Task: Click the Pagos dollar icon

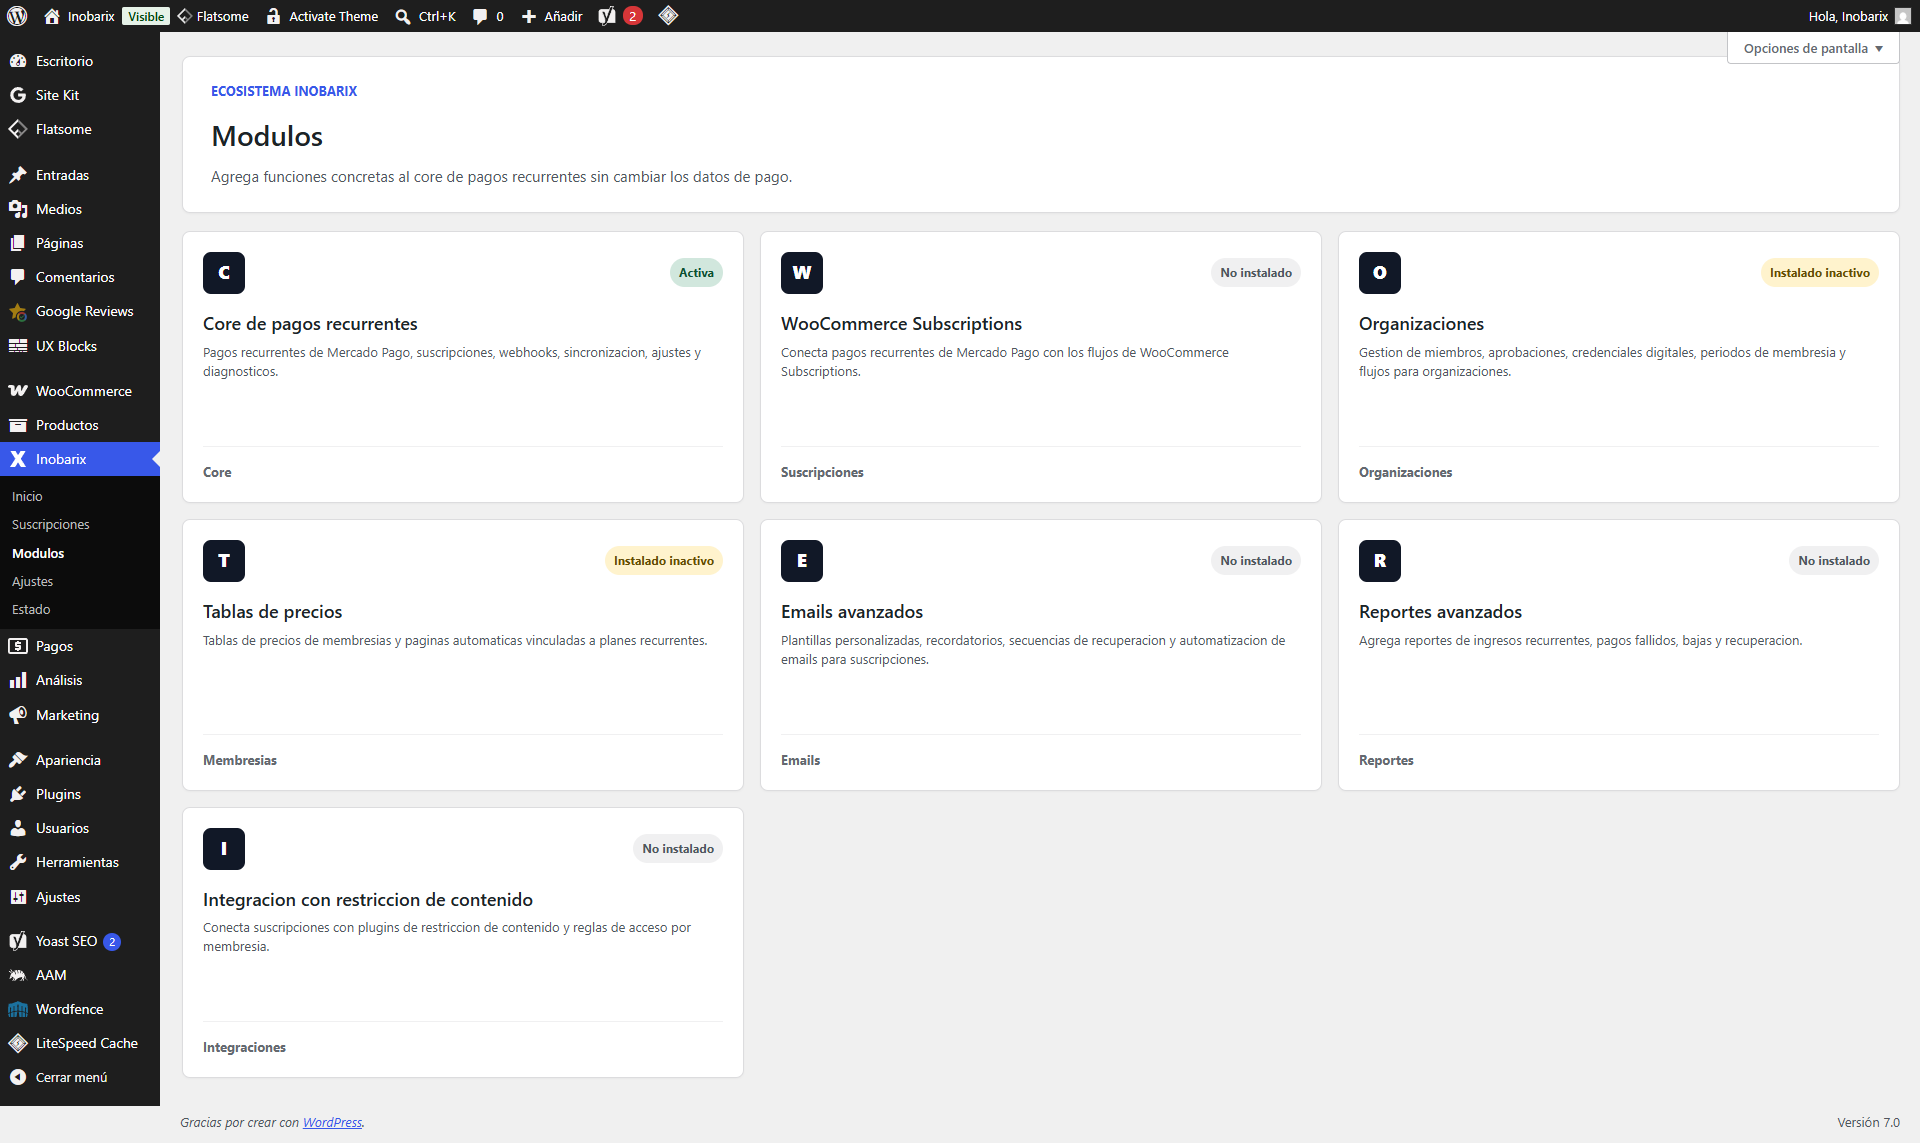Action: pyautogui.click(x=18, y=646)
